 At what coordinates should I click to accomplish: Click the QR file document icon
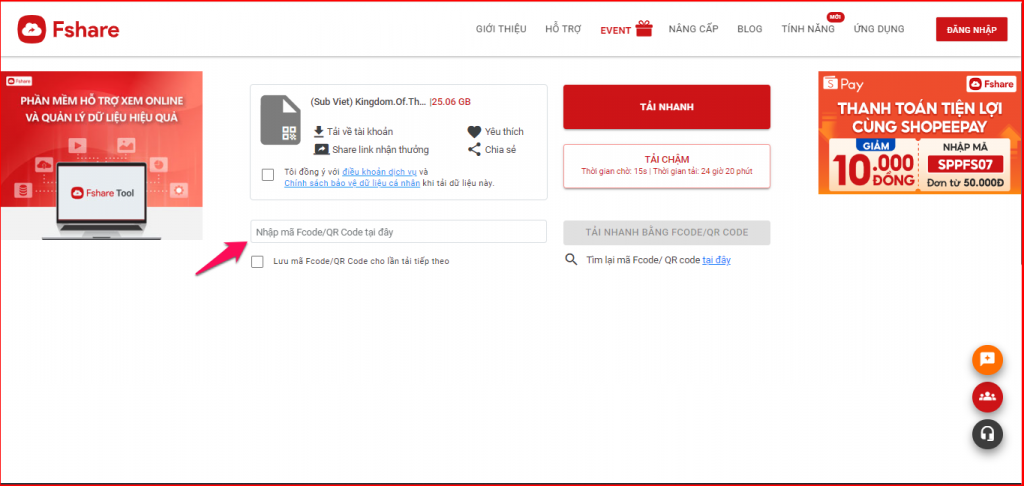(280, 119)
